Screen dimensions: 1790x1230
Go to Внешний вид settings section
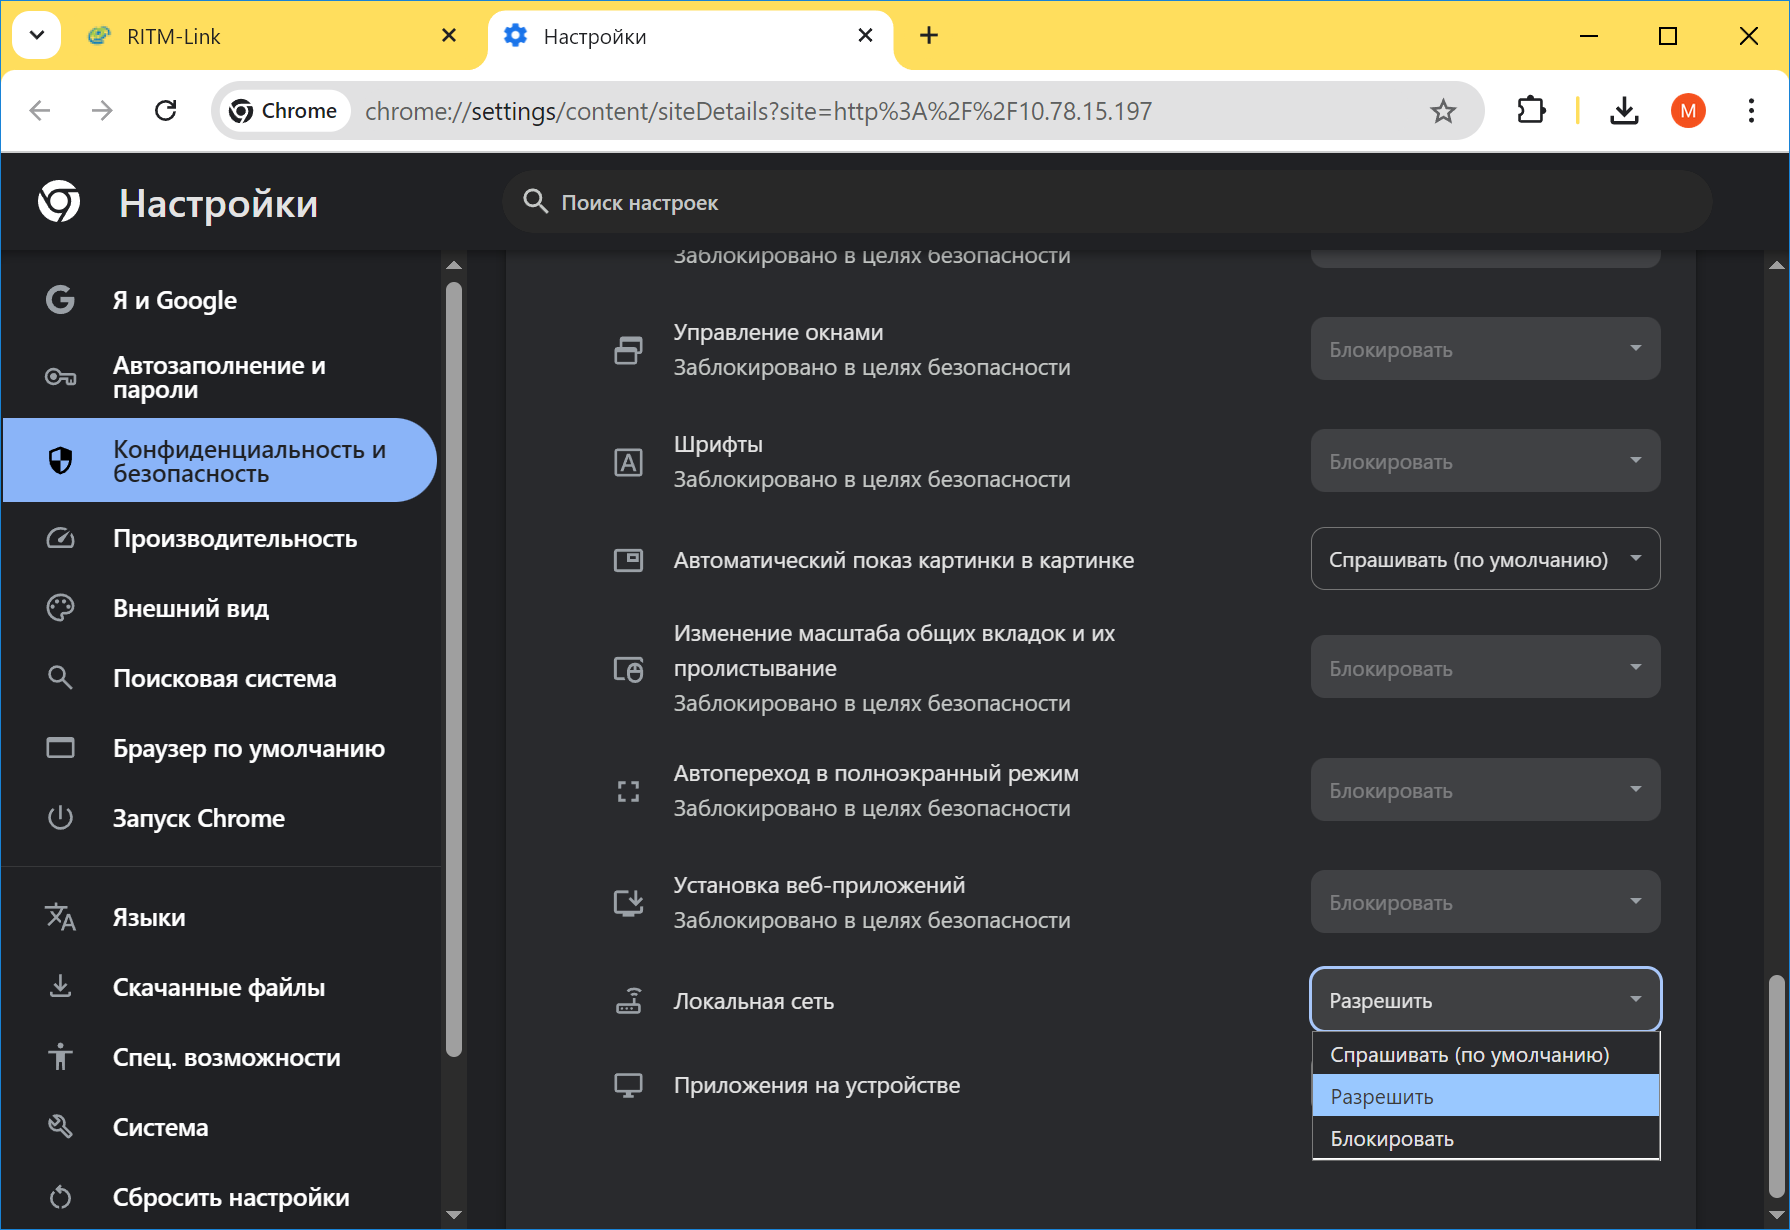[x=191, y=609]
